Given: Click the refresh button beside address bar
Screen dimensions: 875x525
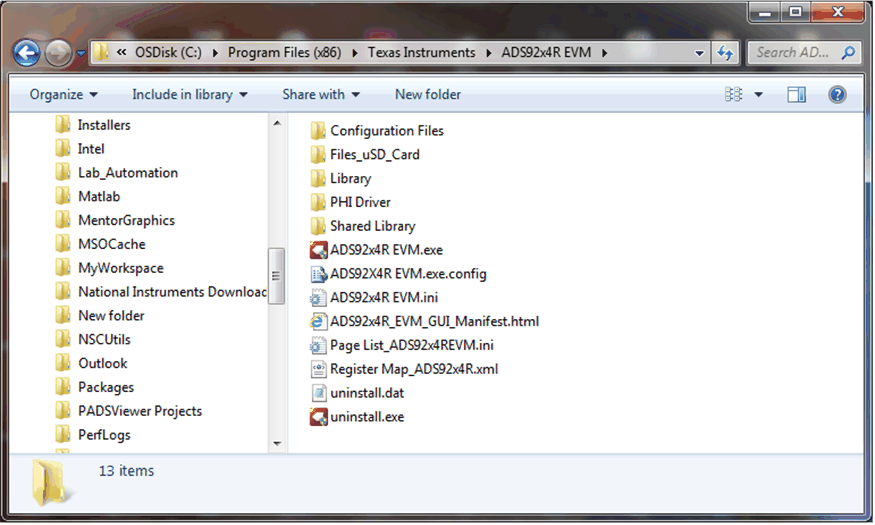Looking at the screenshot, I should (726, 53).
